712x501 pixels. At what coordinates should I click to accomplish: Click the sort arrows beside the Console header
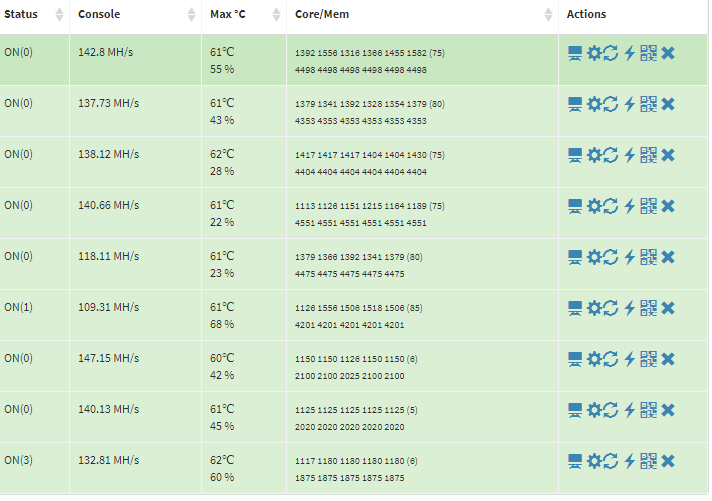(192, 15)
